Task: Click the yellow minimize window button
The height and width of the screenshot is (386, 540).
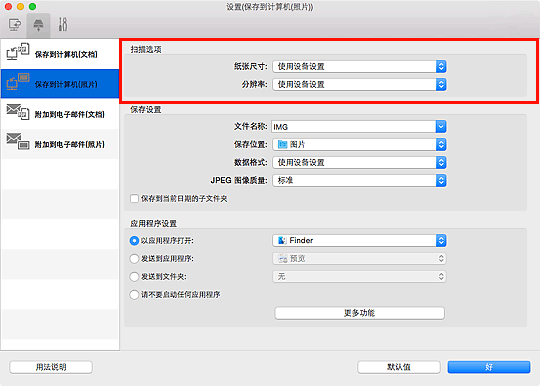Action: pyautogui.click(x=20, y=7)
